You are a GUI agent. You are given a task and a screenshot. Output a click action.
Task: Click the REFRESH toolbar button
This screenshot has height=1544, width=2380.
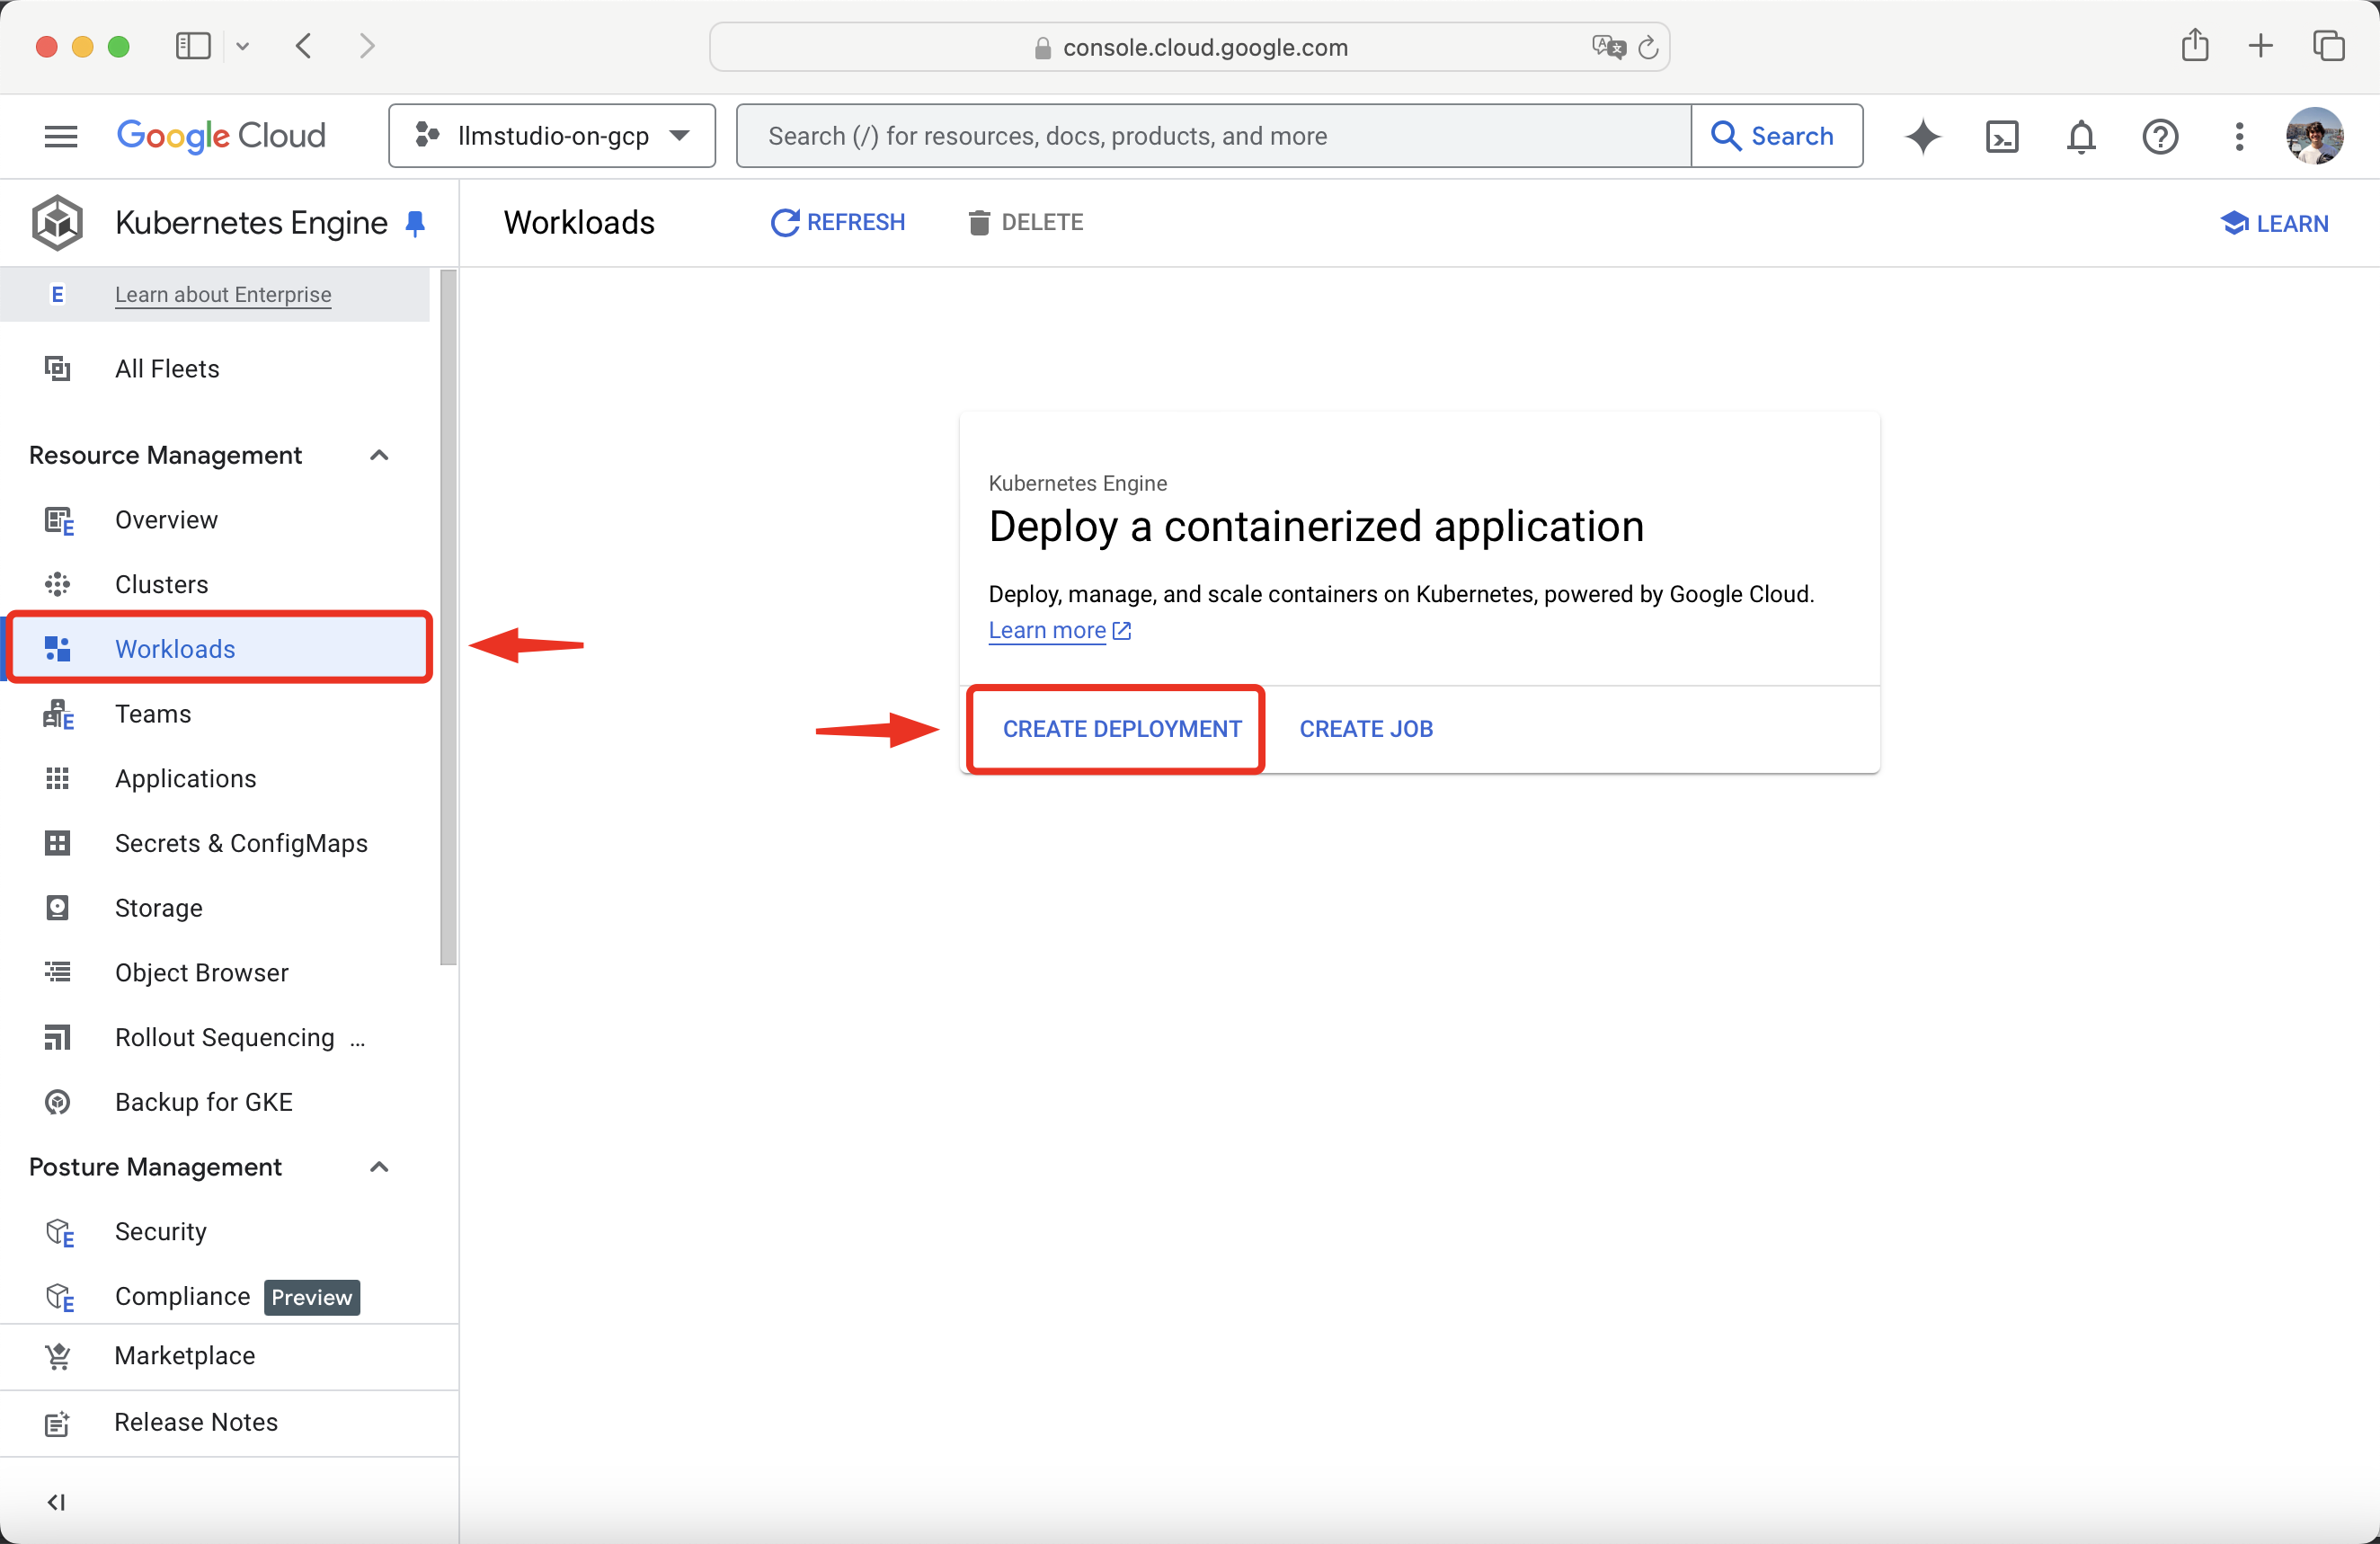coord(838,222)
